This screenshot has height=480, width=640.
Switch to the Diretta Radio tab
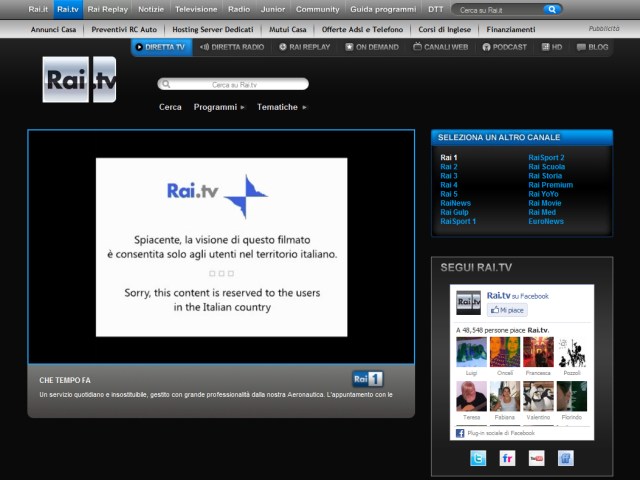(231, 47)
